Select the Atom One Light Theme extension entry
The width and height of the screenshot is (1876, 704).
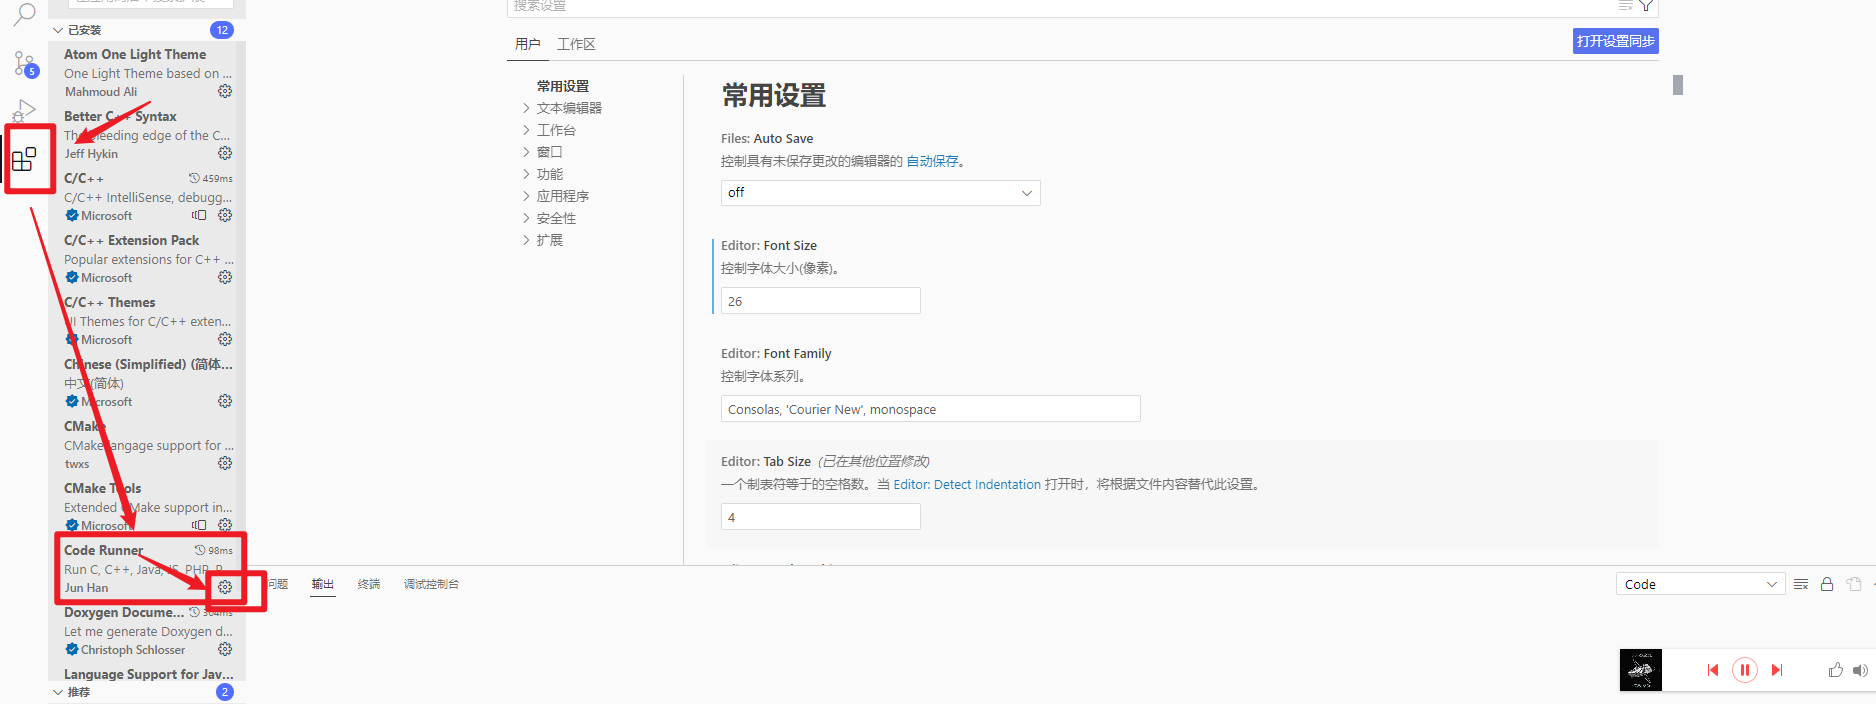[x=148, y=72]
